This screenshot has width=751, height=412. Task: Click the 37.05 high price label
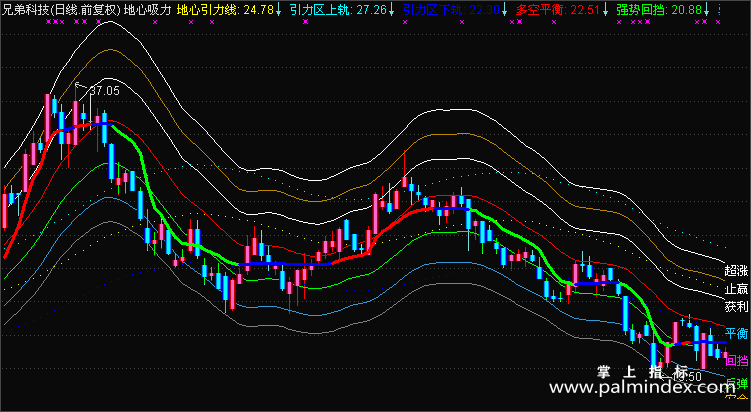click(105, 91)
